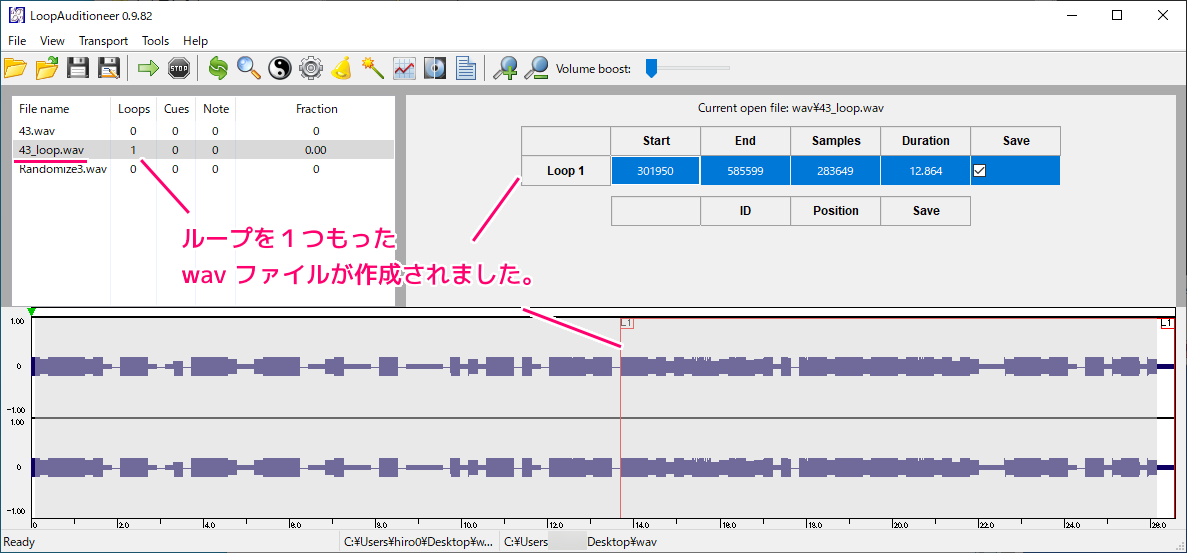
Task: Click the Loop 1 row header button
Action: (565, 171)
